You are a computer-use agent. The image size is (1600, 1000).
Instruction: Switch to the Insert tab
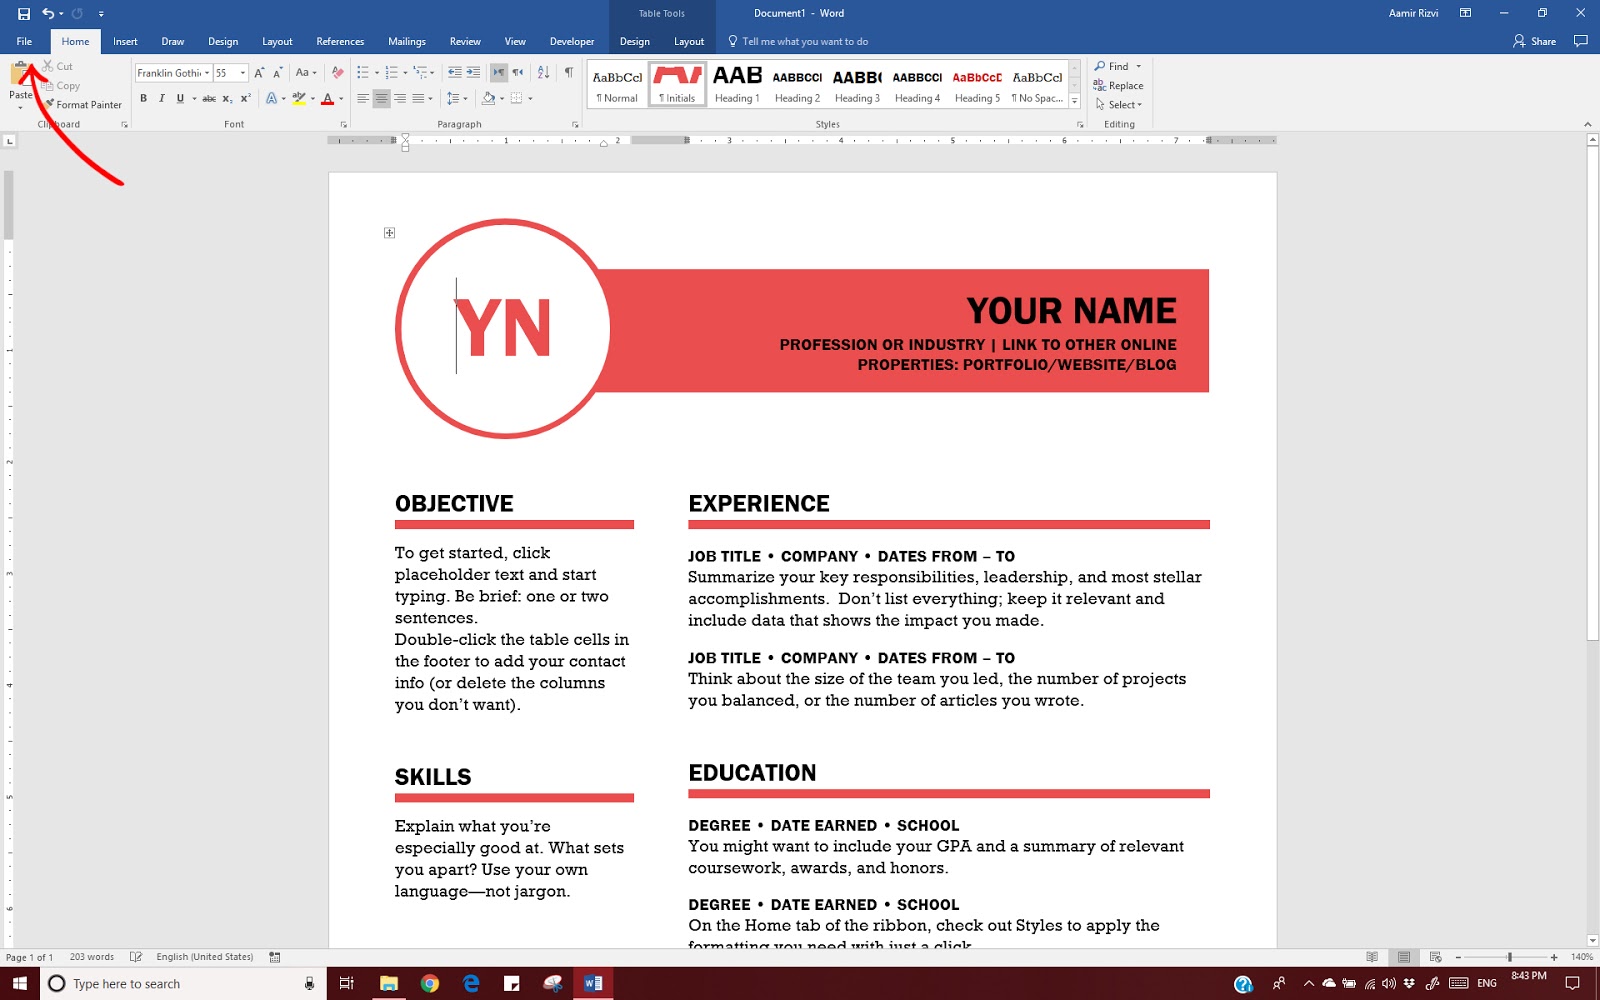[125, 42]
